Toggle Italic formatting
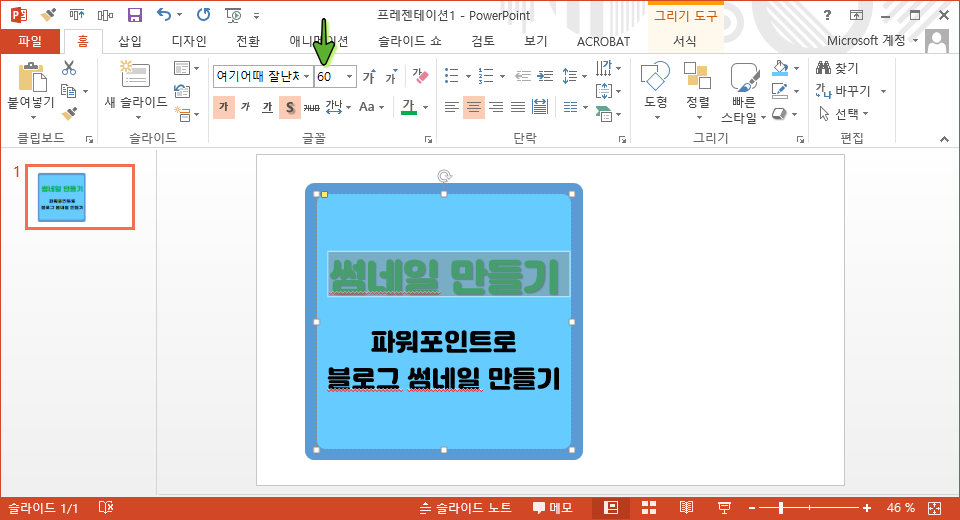 tap(246, 107)
